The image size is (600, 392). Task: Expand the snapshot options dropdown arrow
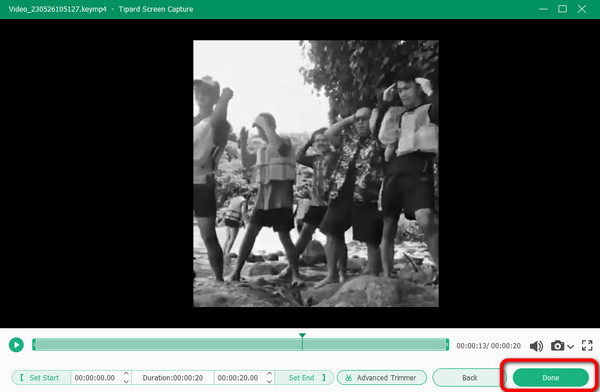click(x=571, y=346)
